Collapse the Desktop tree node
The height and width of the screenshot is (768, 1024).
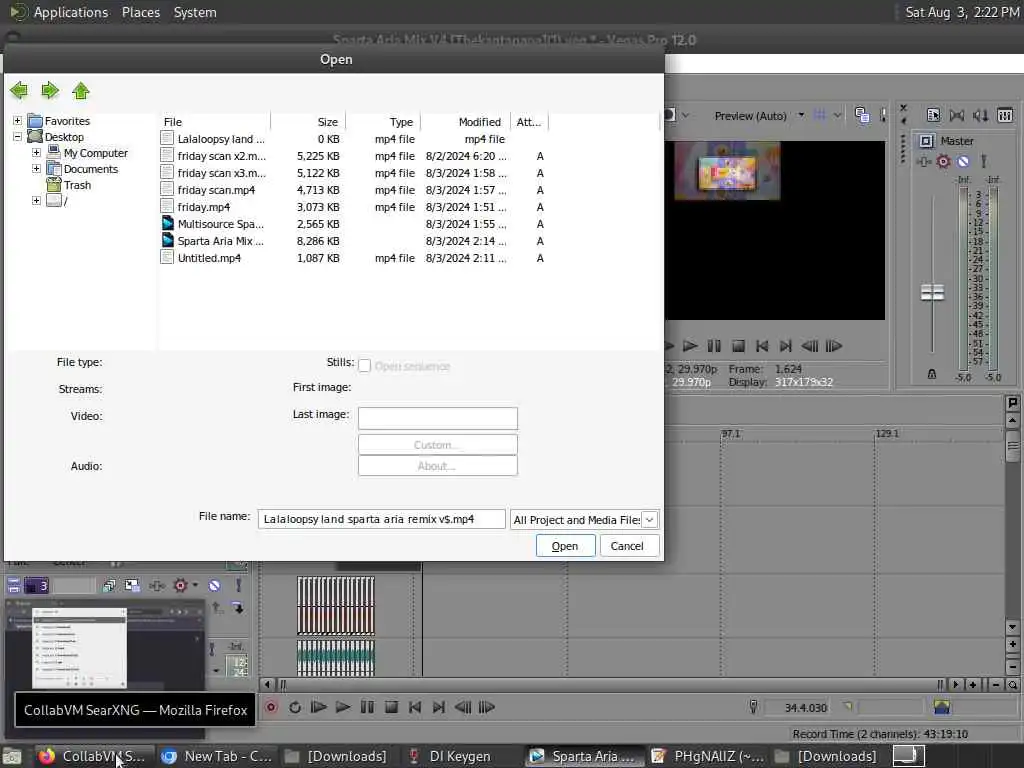18,137
